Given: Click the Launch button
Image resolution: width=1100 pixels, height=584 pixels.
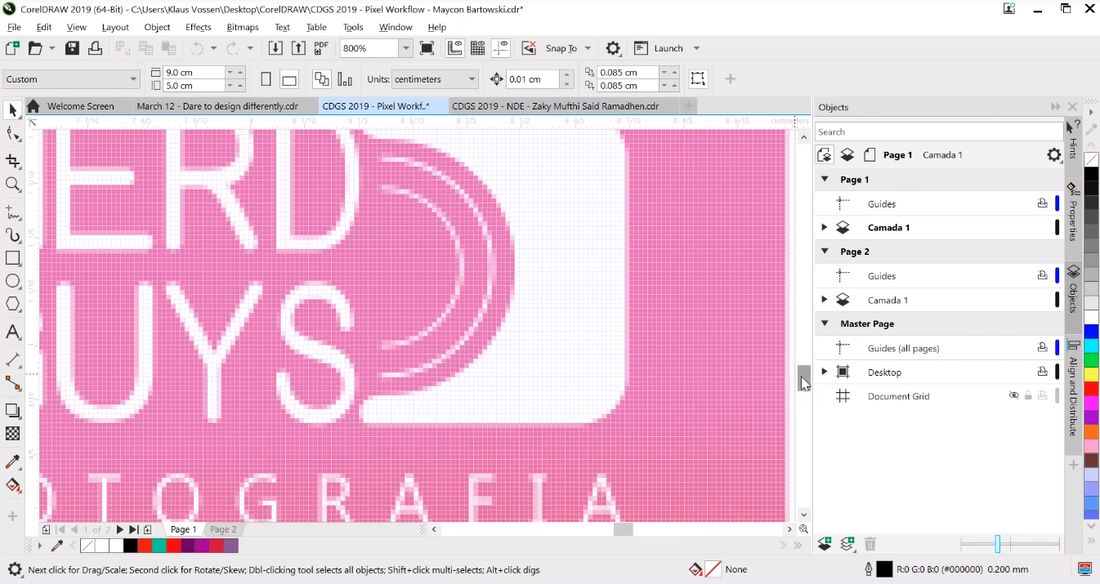Looking at the screenshot, I should click(667, 48).
